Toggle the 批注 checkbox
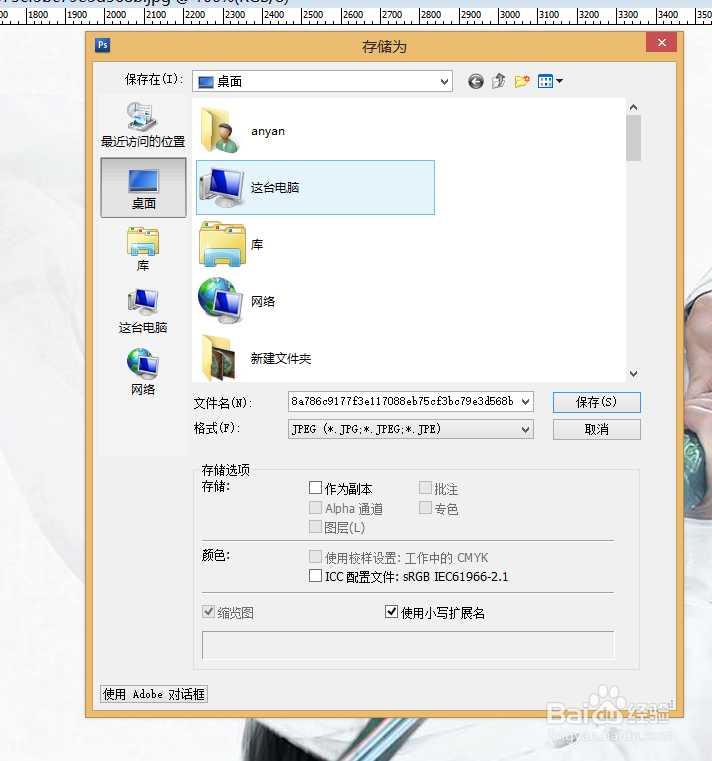The height and width of the screenshot is (761, 712). click(425, 487)
